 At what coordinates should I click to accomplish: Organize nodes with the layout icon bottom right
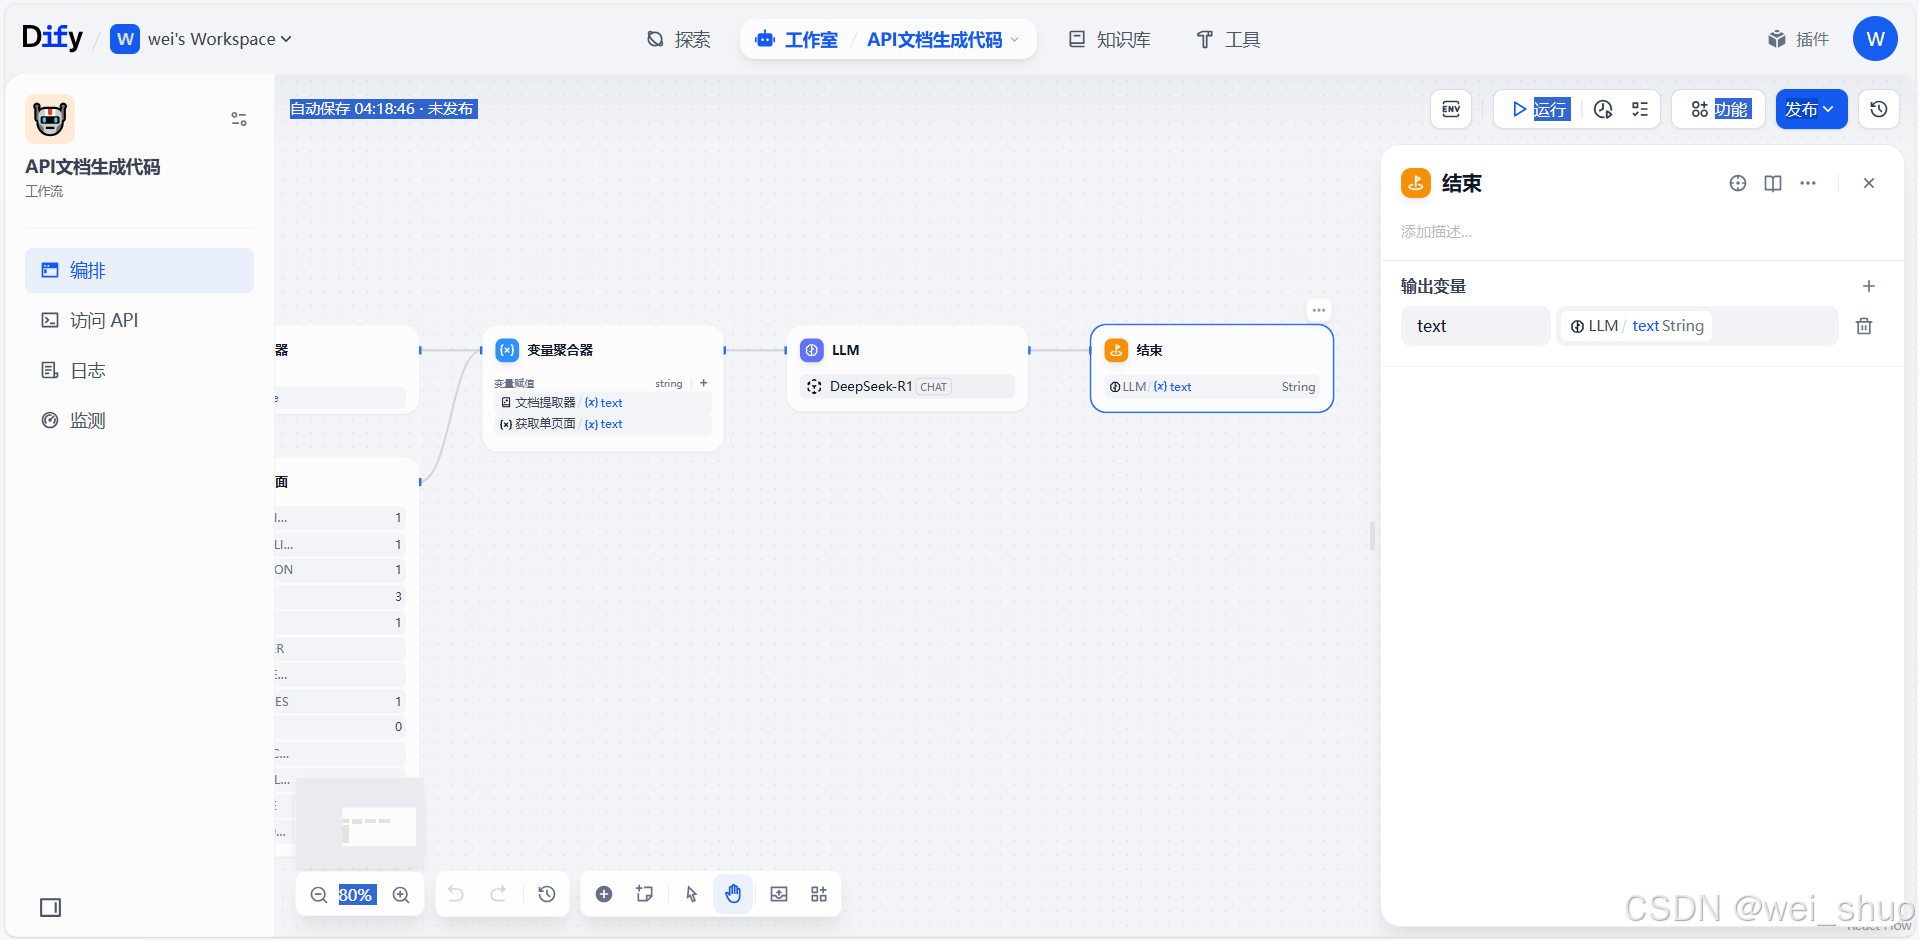[x=818, y=894]
